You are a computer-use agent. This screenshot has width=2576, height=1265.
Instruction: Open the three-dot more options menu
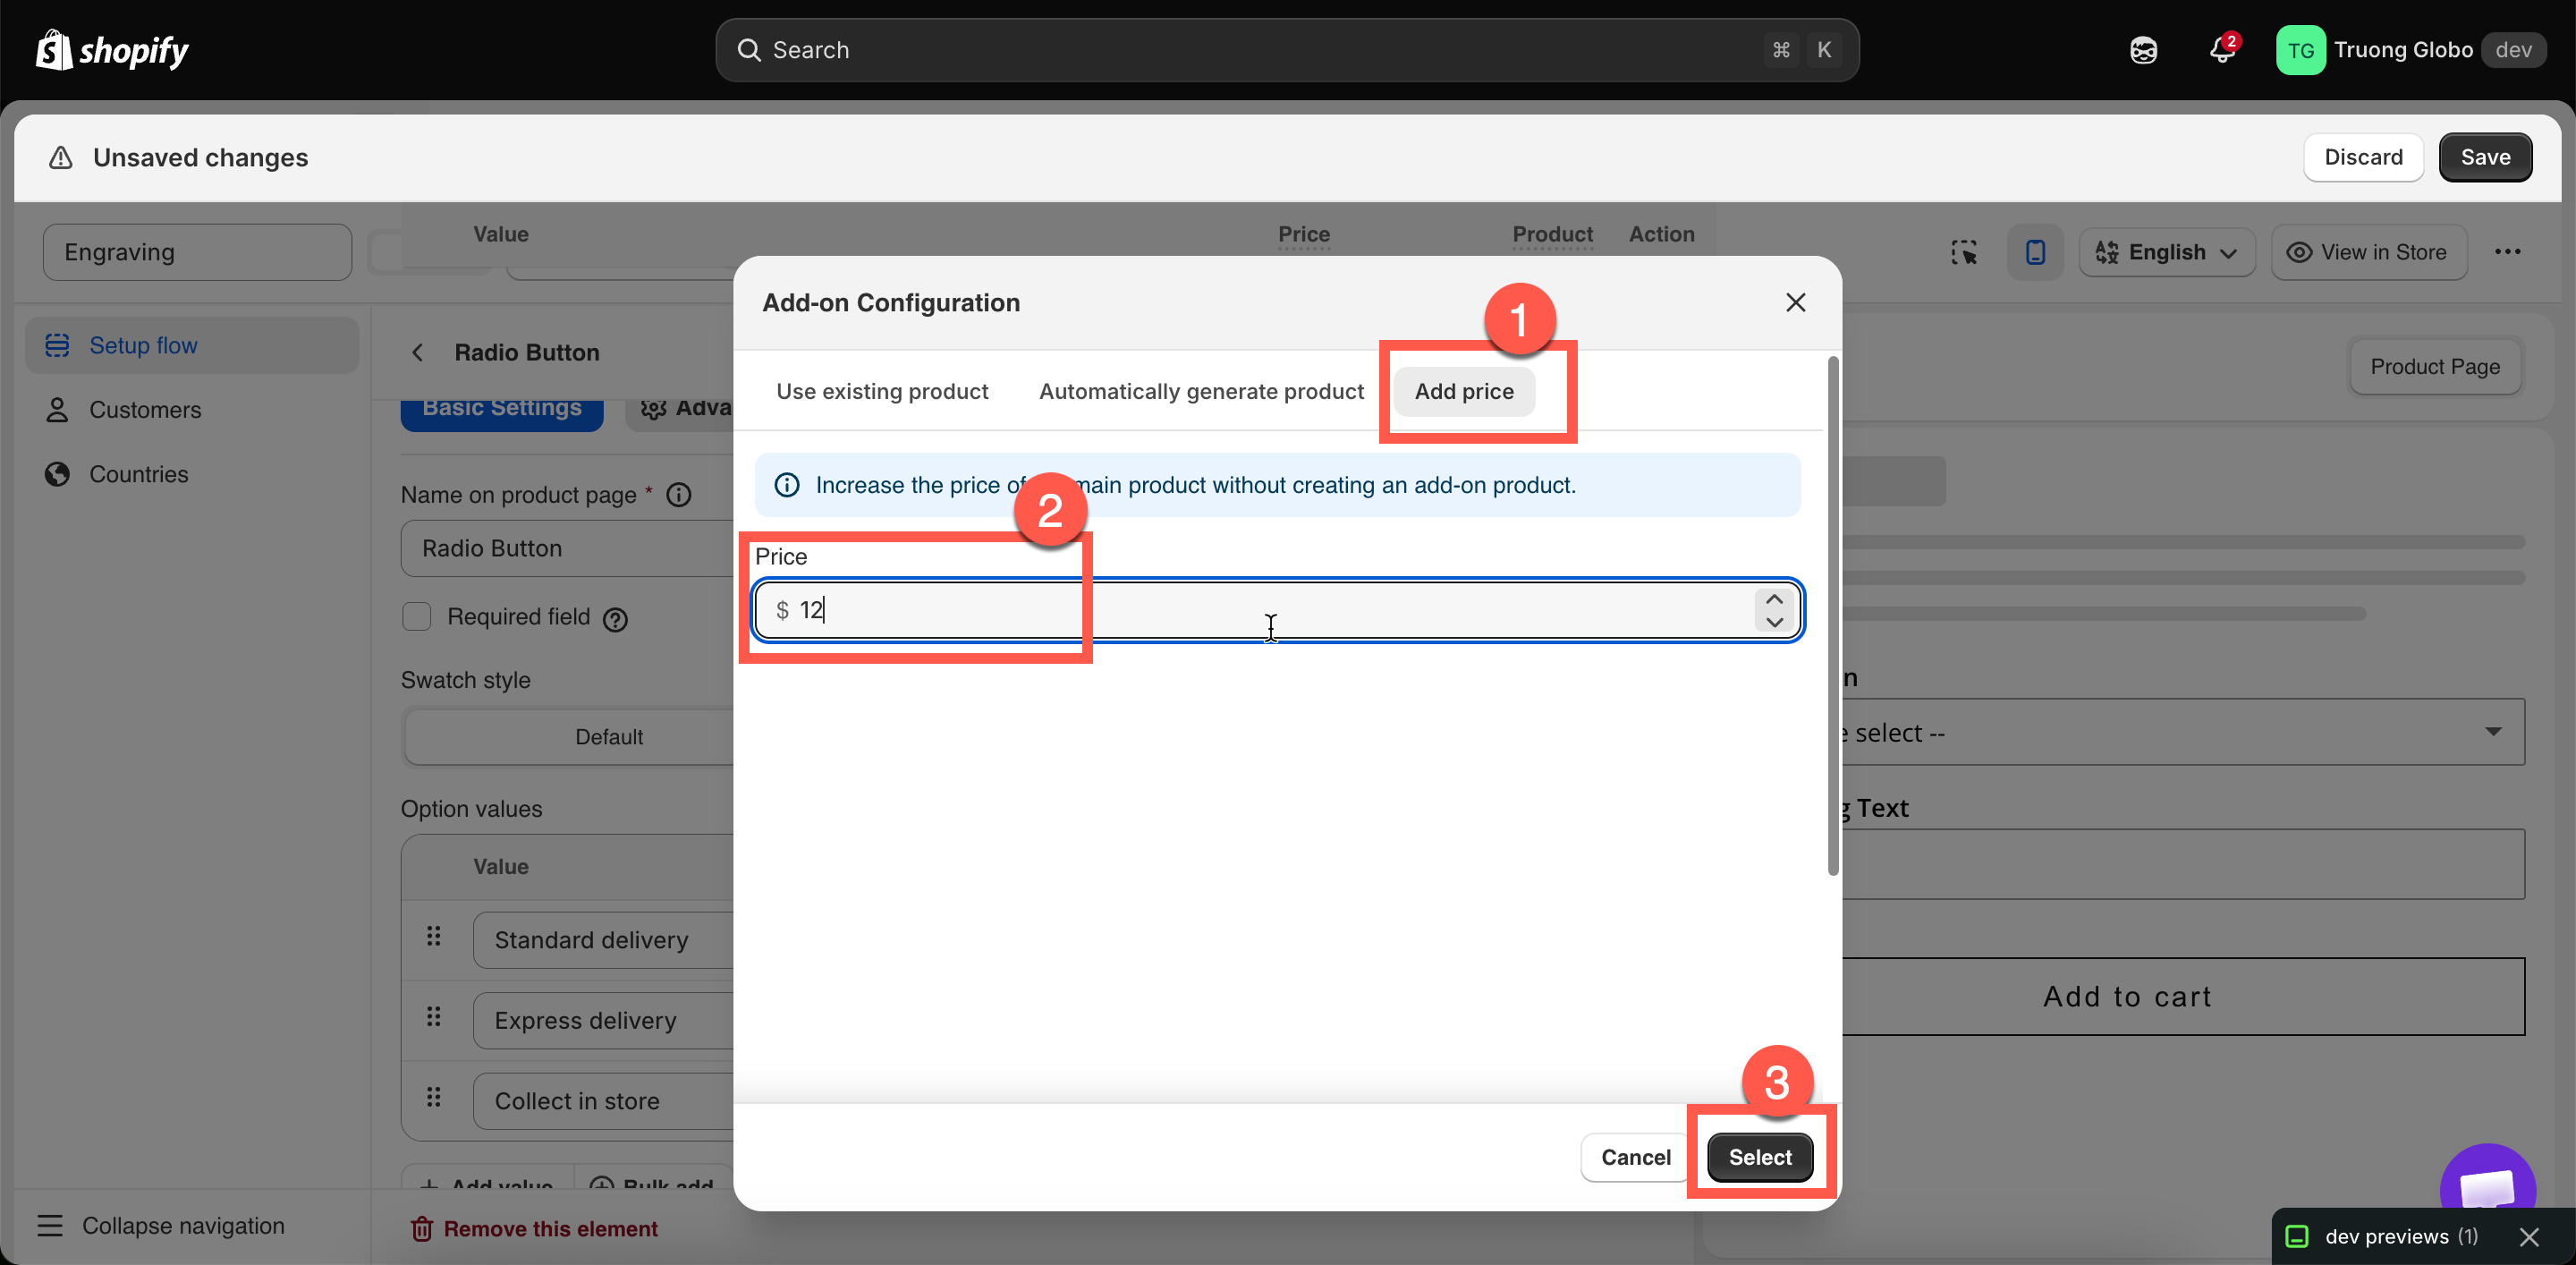coord(2507,252)
